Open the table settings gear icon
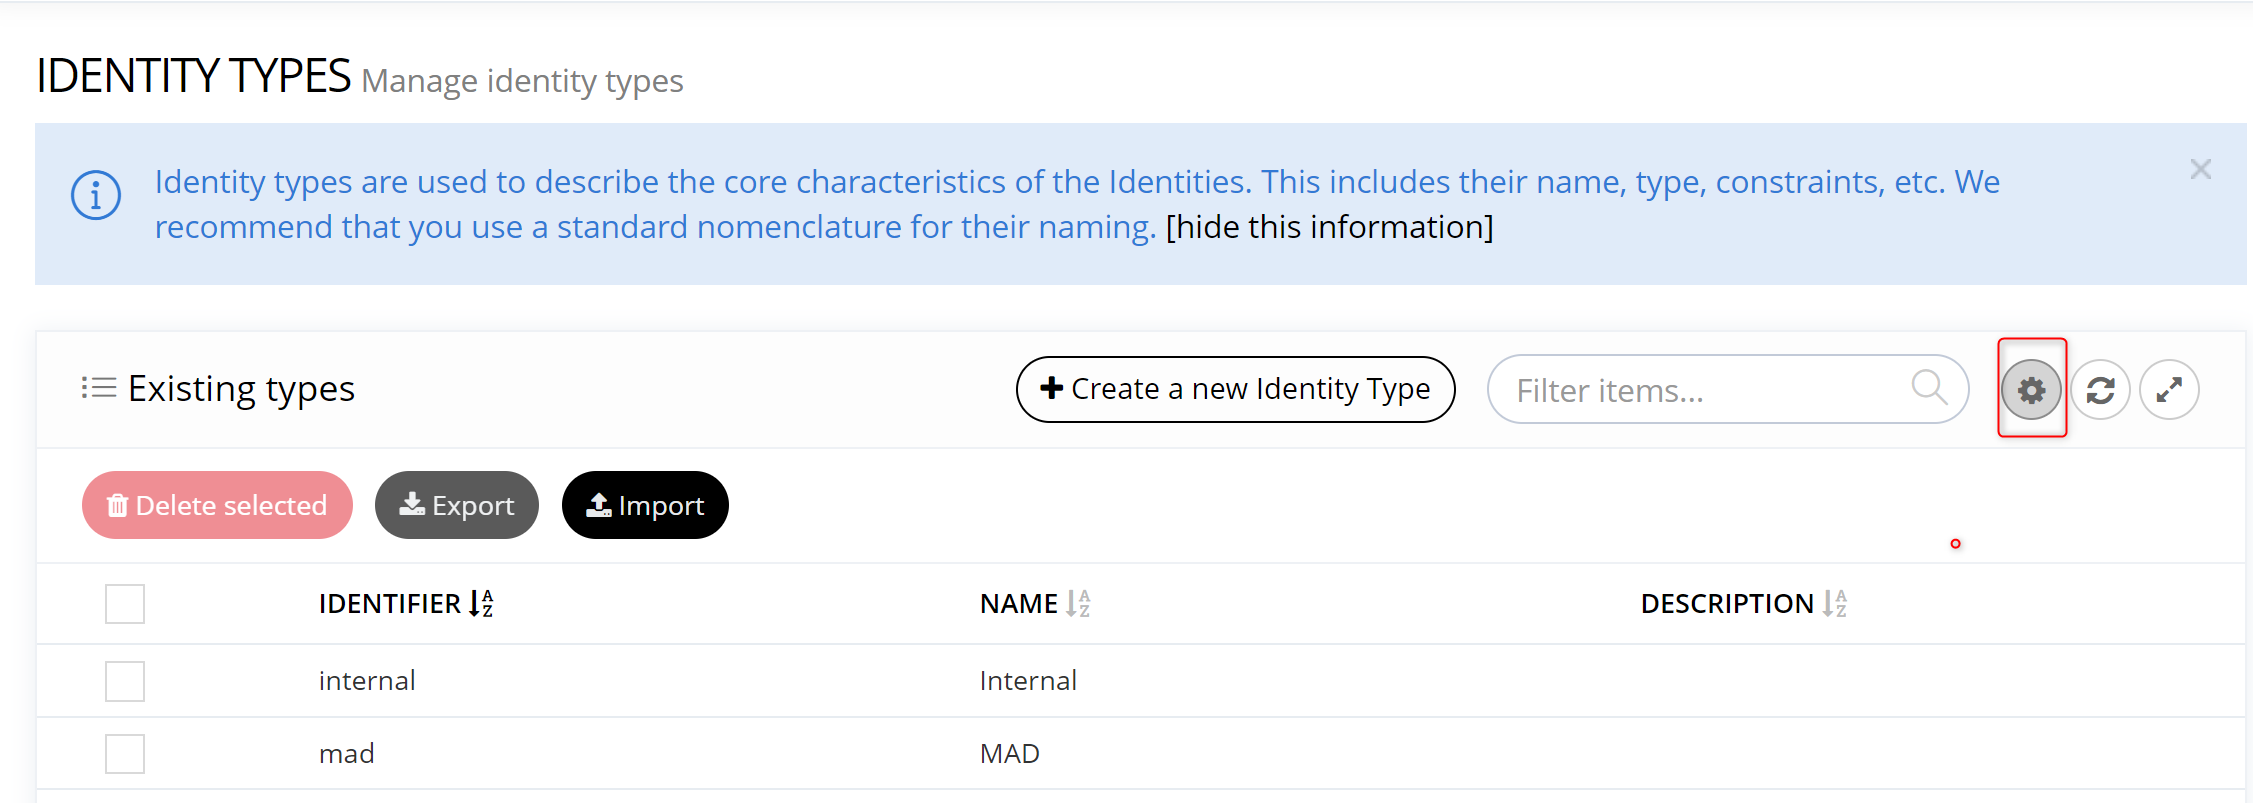Image resolution: width=2253 pixels, height=803 pixels. [x=2031, y=390]
